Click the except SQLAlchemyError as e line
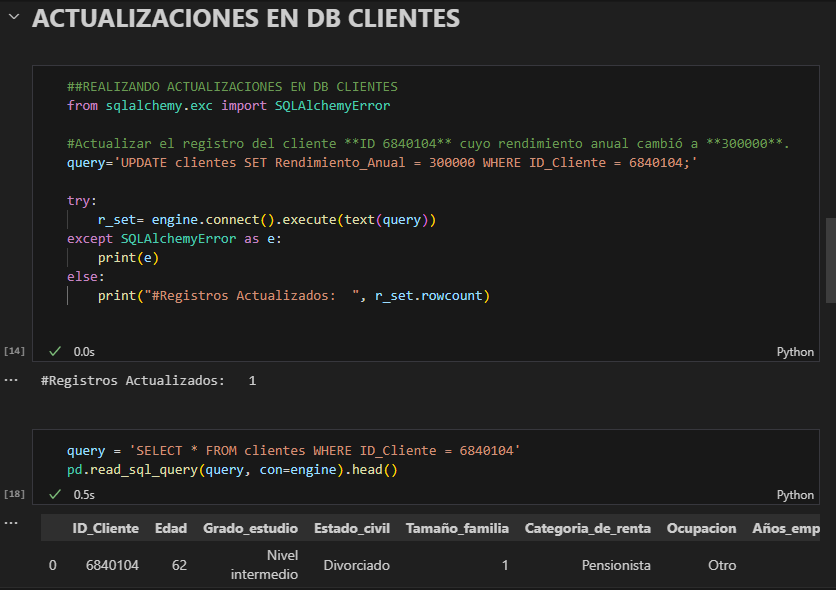Screen dimensions: 836x590 (x=174, y=238)
